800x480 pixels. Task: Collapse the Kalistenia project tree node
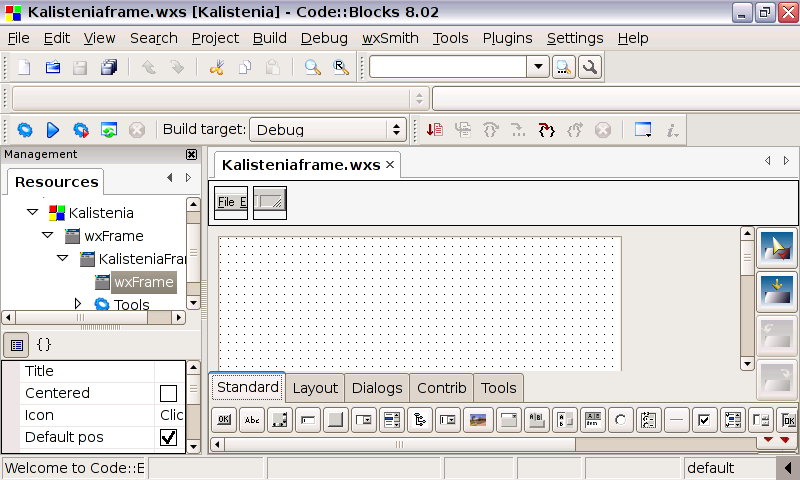click(33, 212)
